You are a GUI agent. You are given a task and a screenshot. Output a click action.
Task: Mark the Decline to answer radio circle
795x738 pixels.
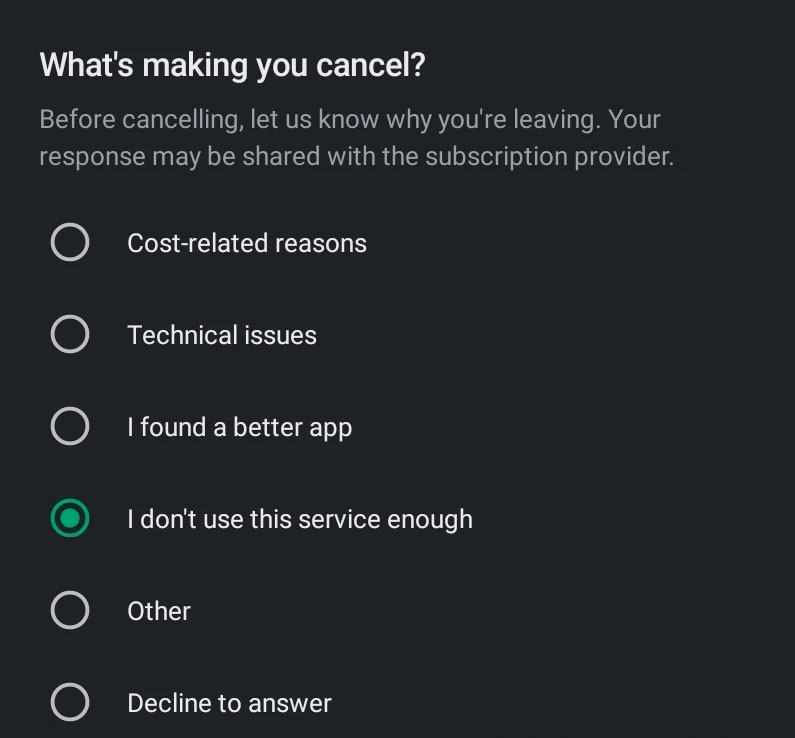click(70, 703)
